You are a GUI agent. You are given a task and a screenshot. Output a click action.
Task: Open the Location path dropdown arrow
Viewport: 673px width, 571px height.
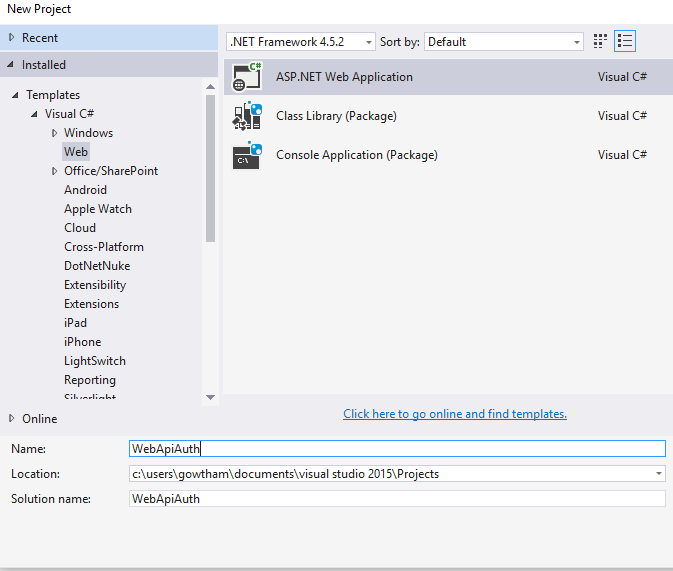(x=658, y=474)
